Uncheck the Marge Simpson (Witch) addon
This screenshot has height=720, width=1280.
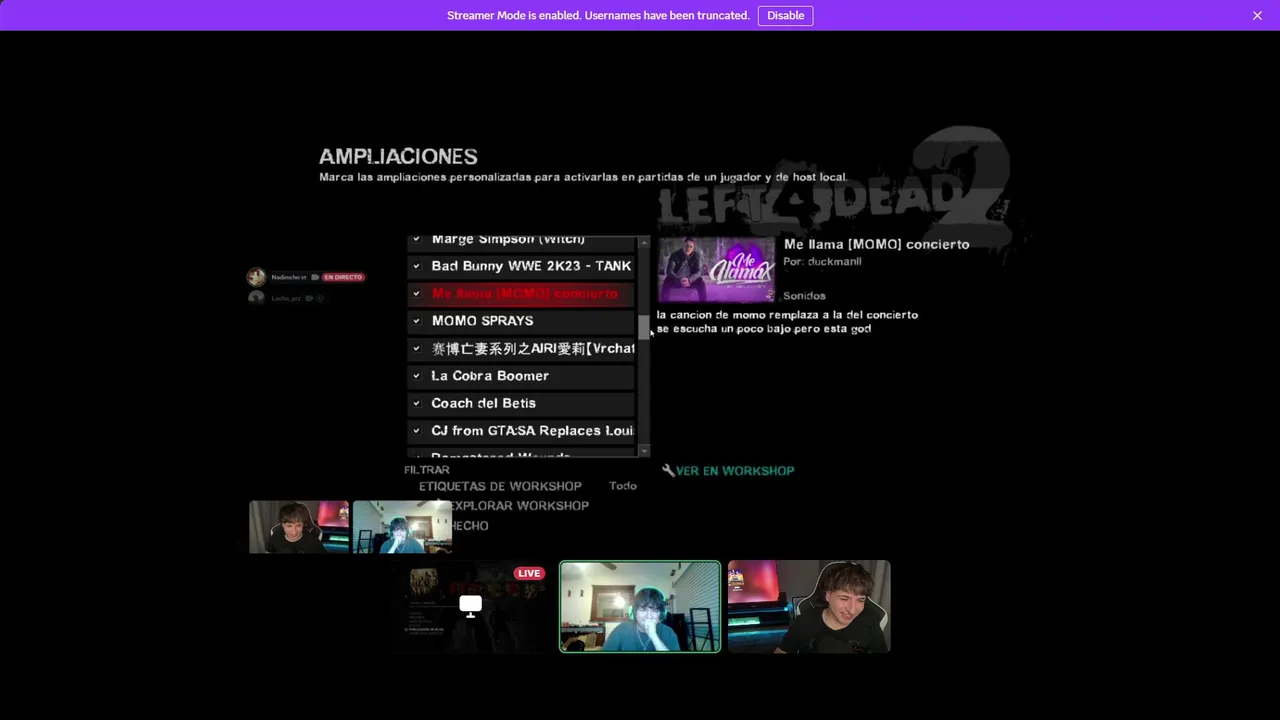(x=416, y=240)
